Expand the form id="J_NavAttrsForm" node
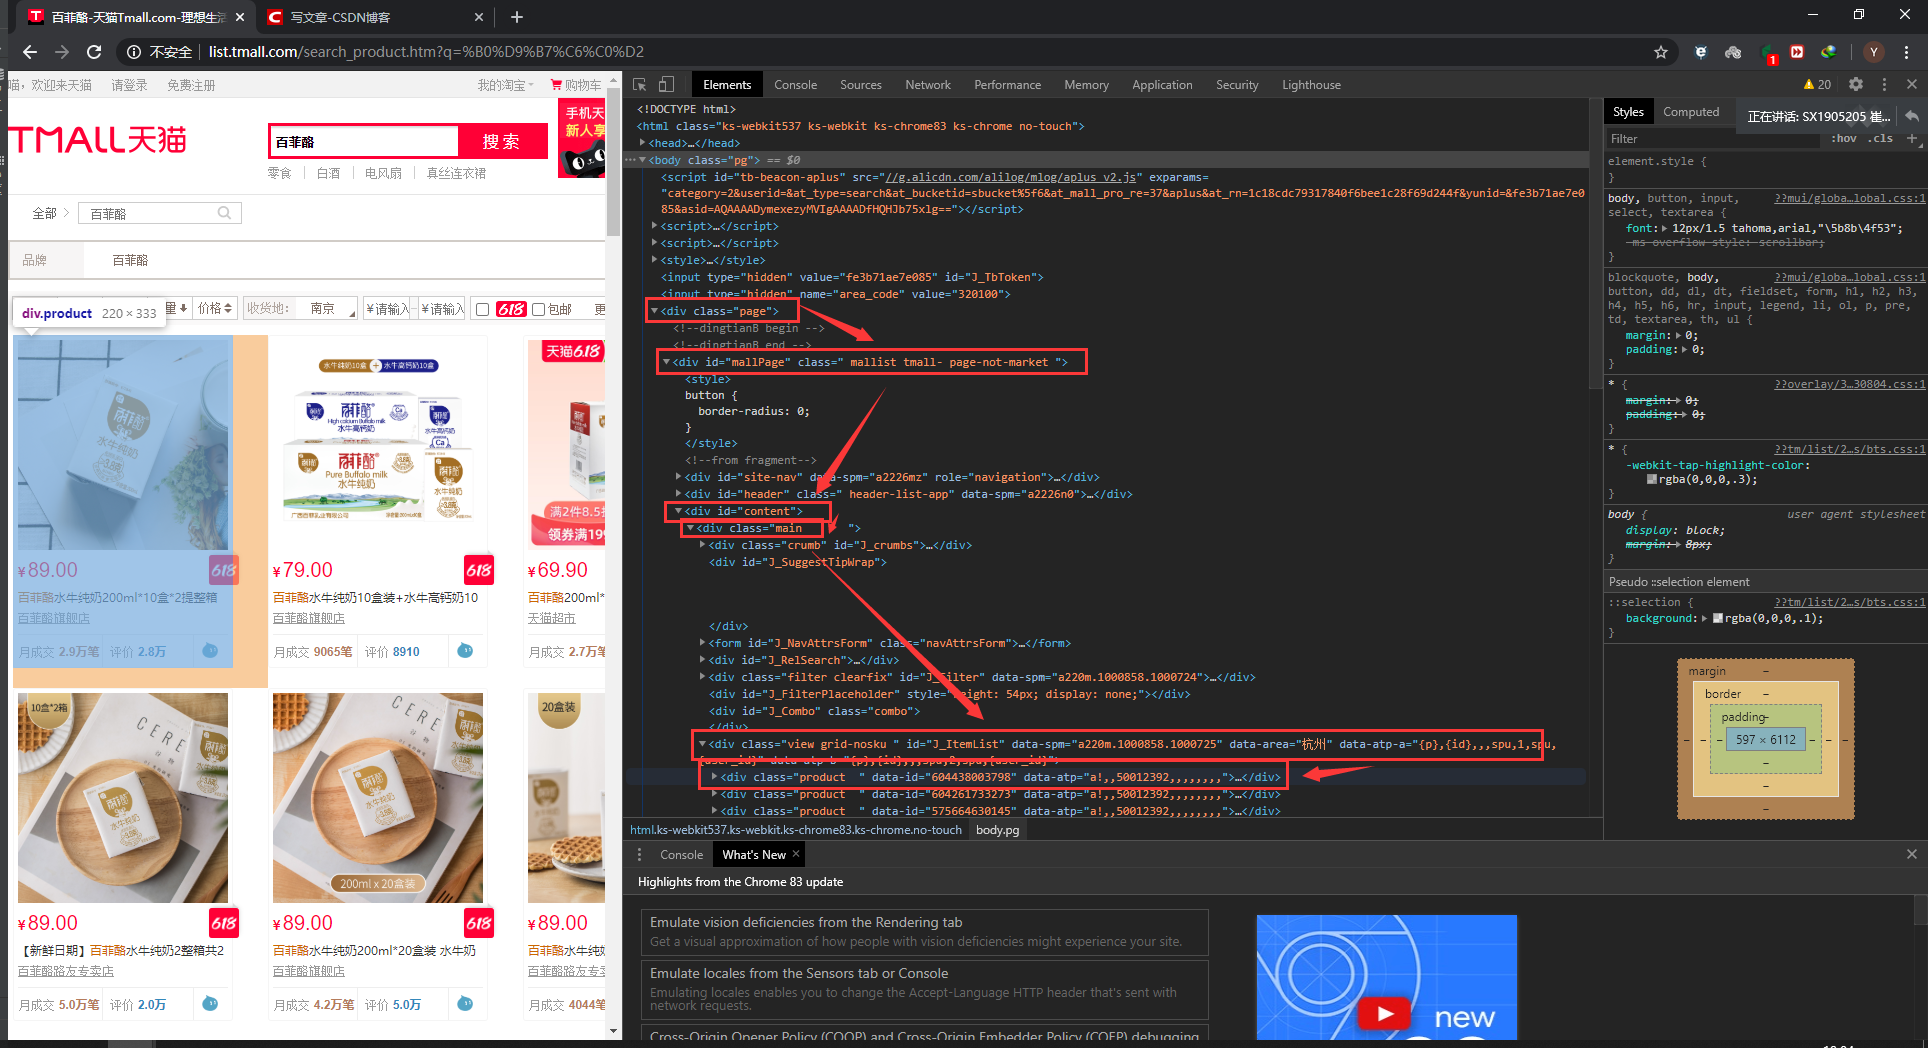 coord(703,643)
